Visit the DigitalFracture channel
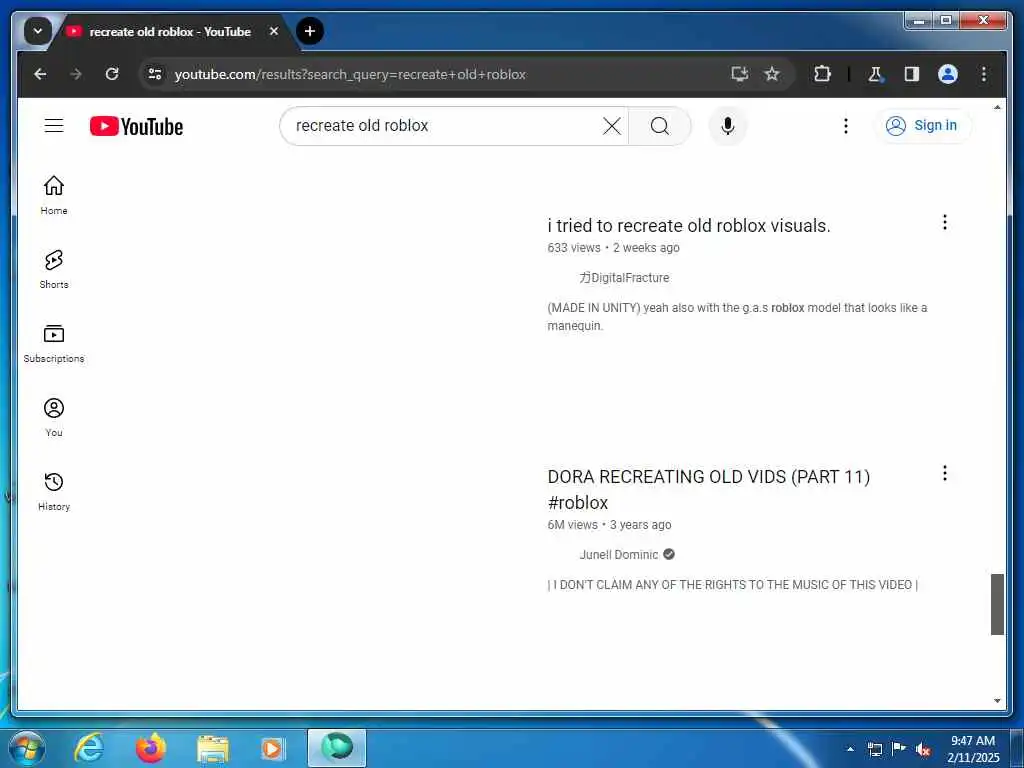The width and height of the screenshot is (1024, 768). (x=624, y=278)
